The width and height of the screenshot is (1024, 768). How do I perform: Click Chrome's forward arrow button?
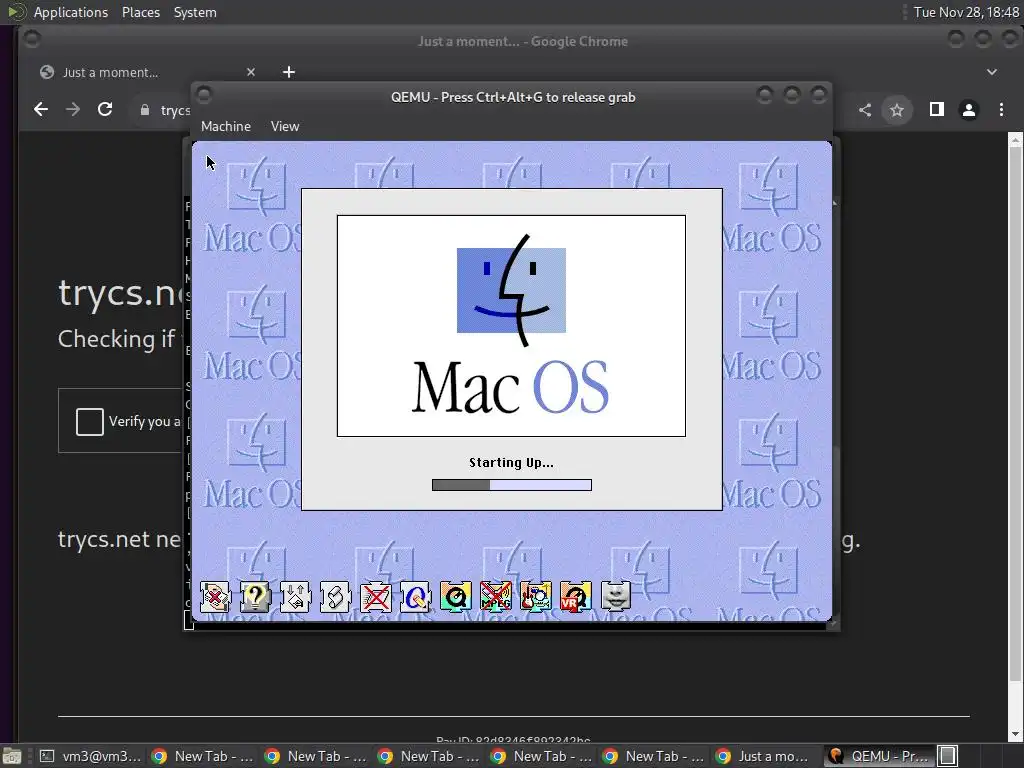point(73,110)
